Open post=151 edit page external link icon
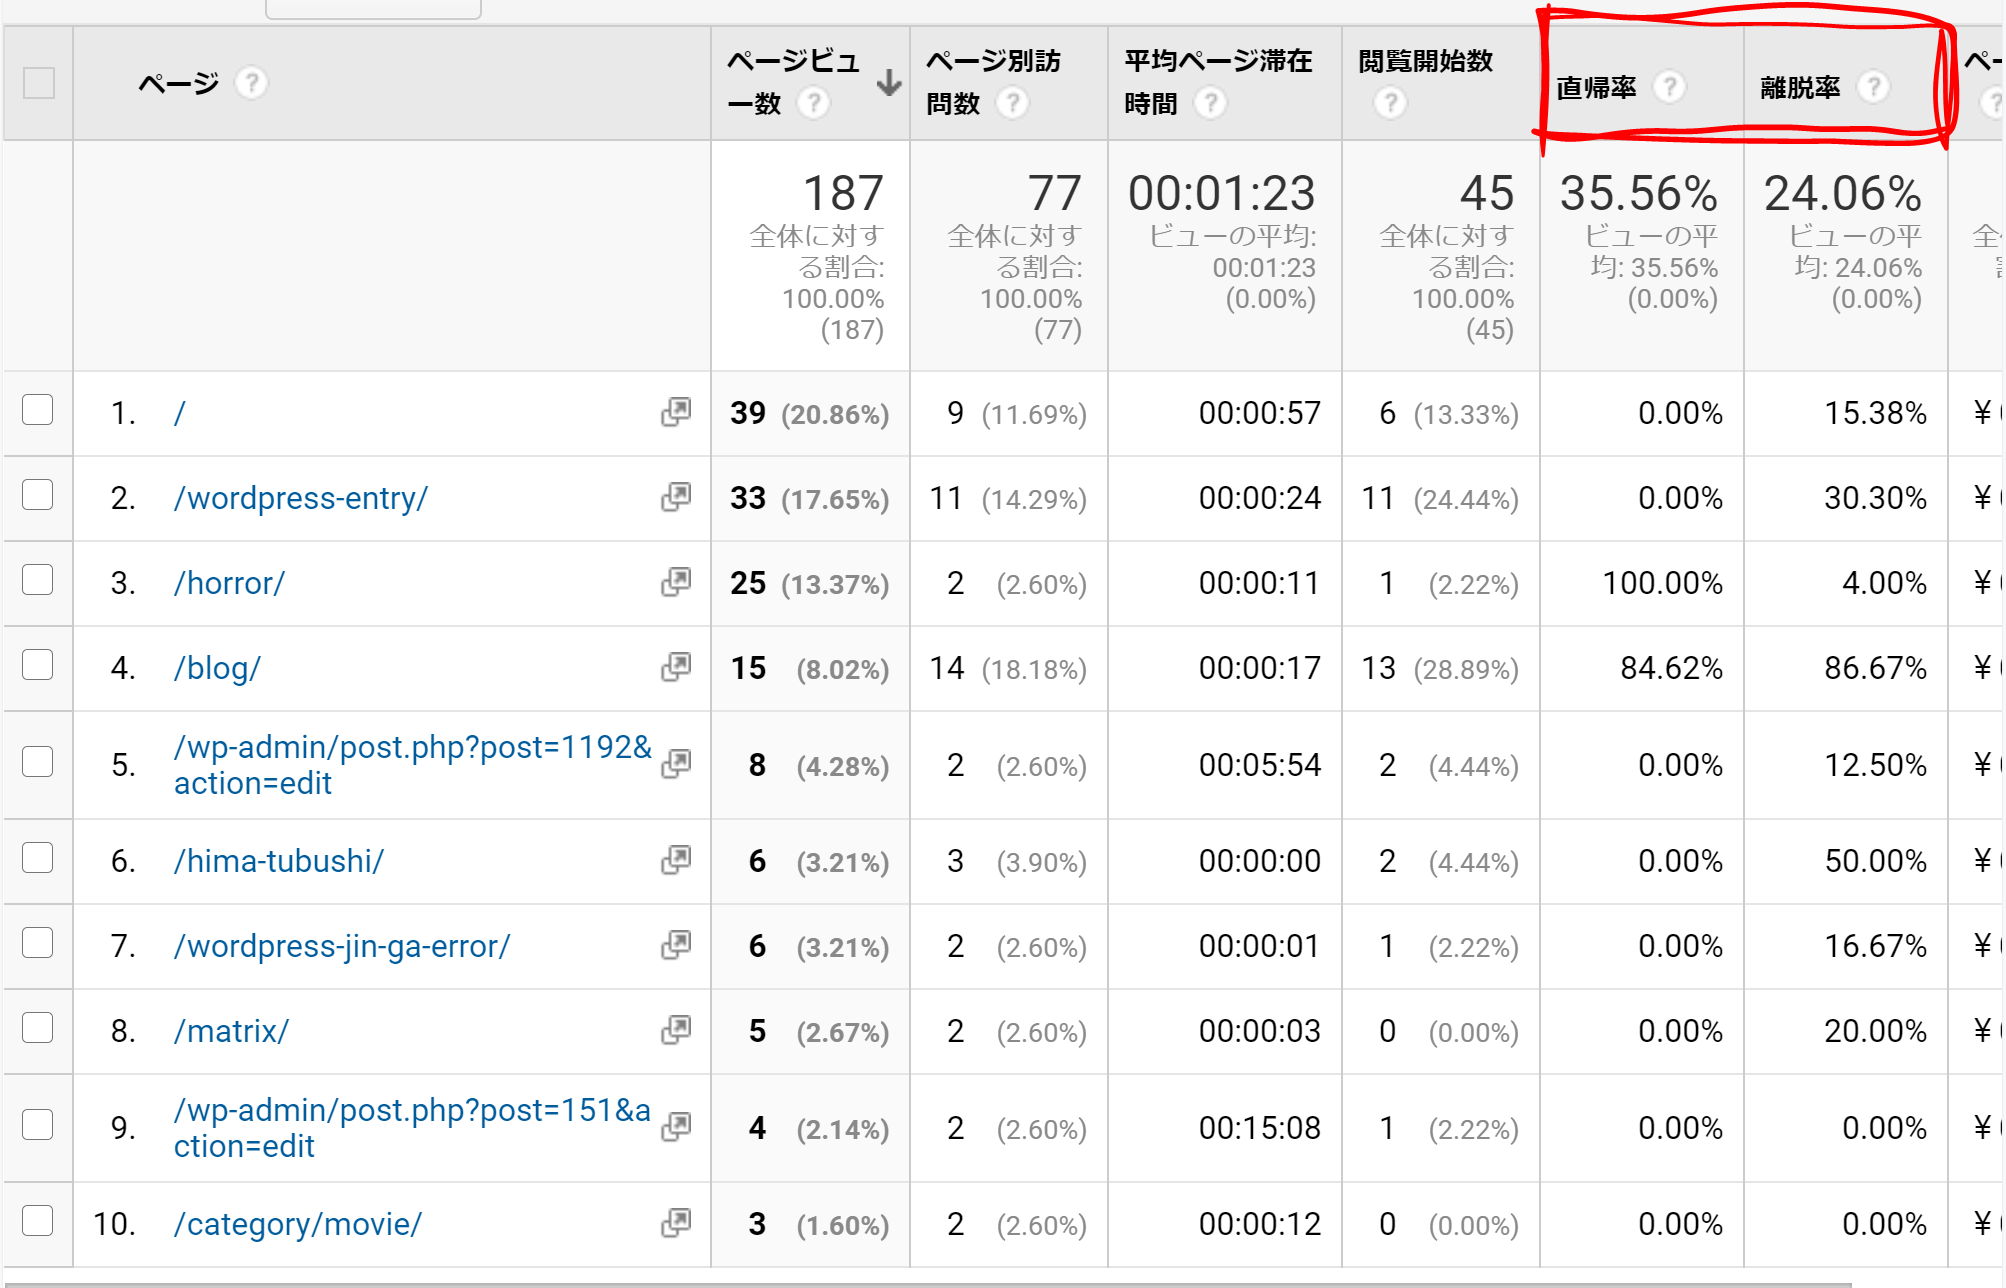 676,1127
